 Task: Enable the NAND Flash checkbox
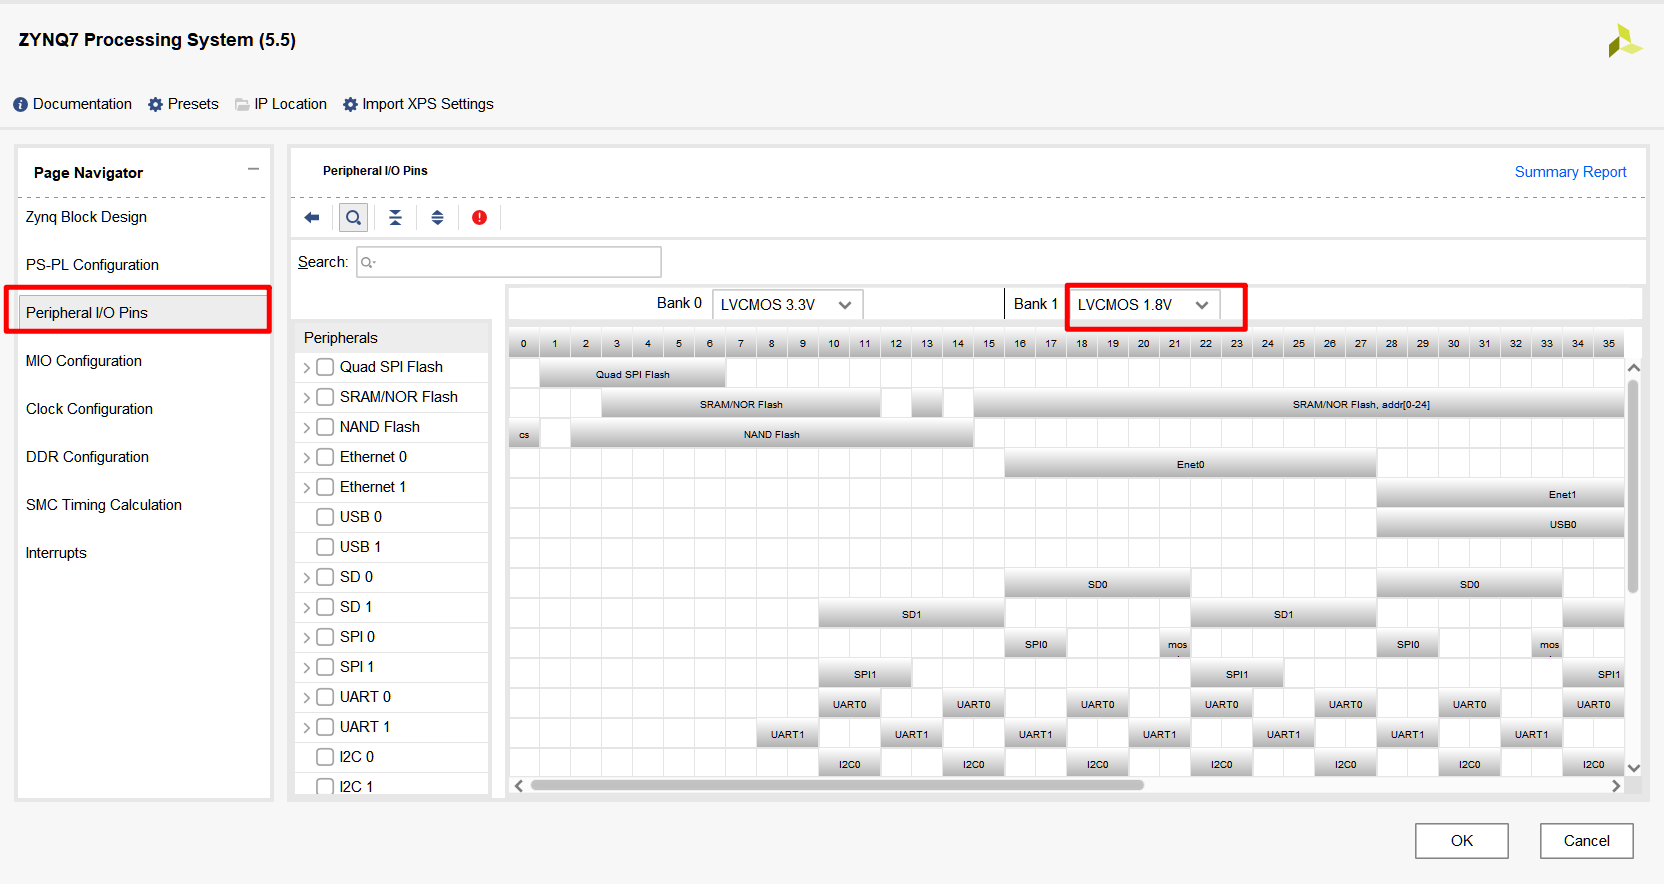click(325, 427)
